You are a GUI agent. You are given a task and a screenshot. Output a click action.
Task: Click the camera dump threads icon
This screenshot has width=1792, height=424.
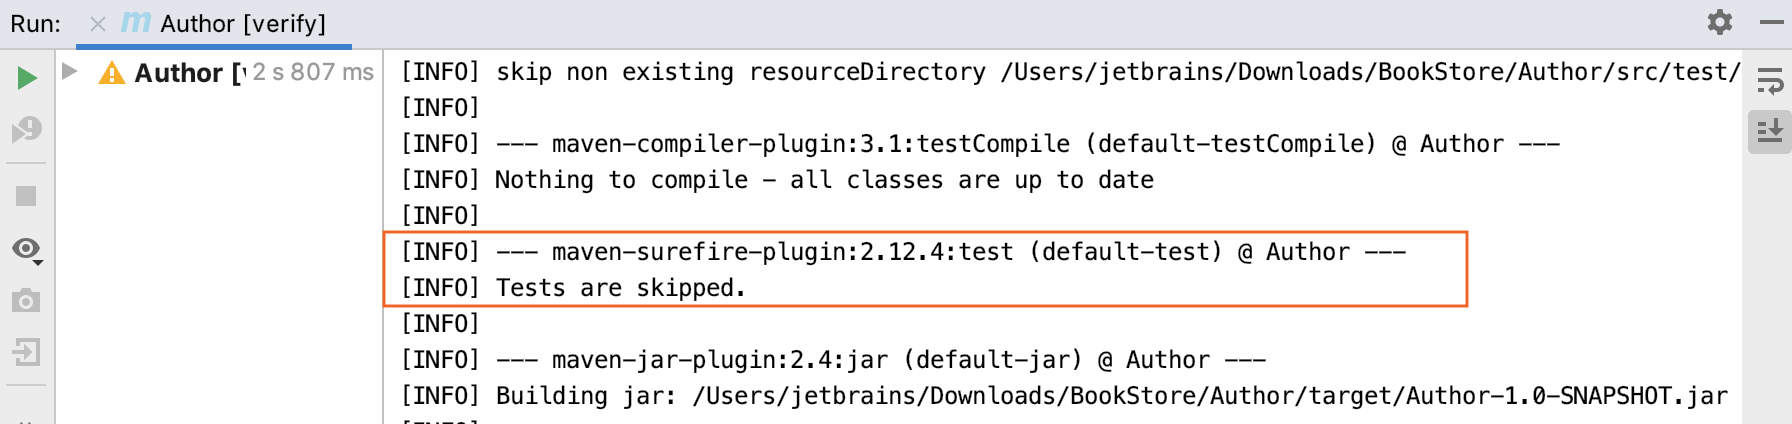27,301
